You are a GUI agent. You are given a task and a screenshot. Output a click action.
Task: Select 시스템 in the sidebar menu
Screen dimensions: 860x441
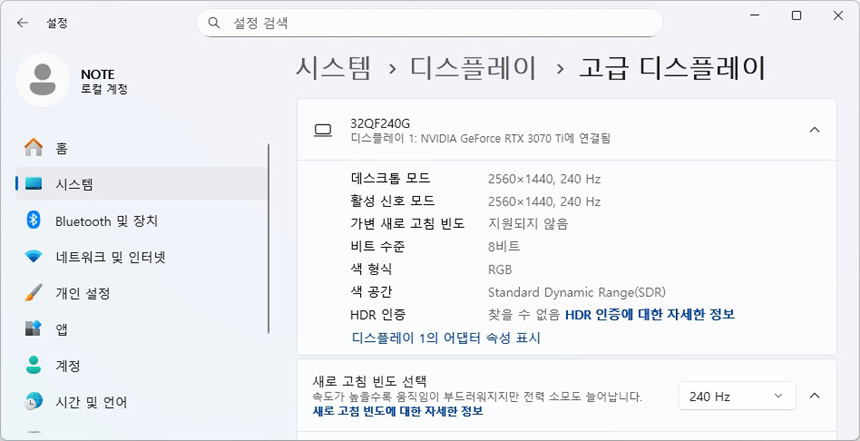pos(74,184)
